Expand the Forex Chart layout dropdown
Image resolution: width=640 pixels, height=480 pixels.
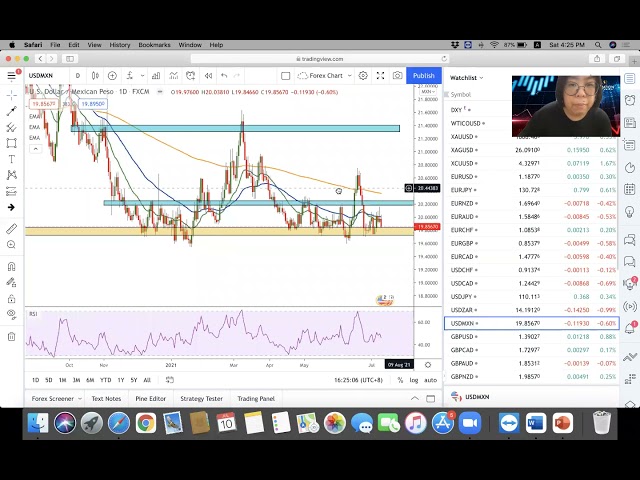[x=347, y=76]
